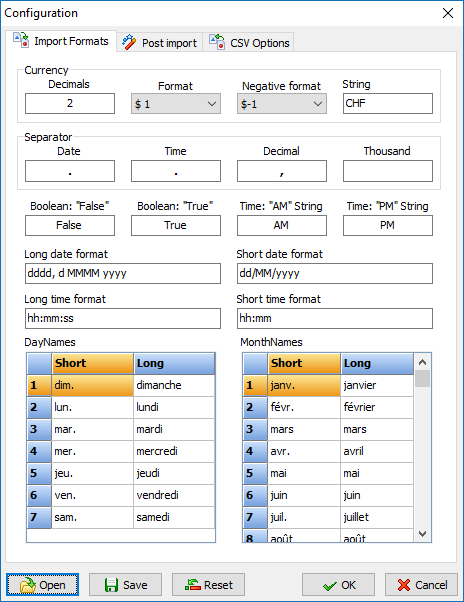Screen dimensions: 464x602
Task: Click the Long date format field
Action: [123, 273]
